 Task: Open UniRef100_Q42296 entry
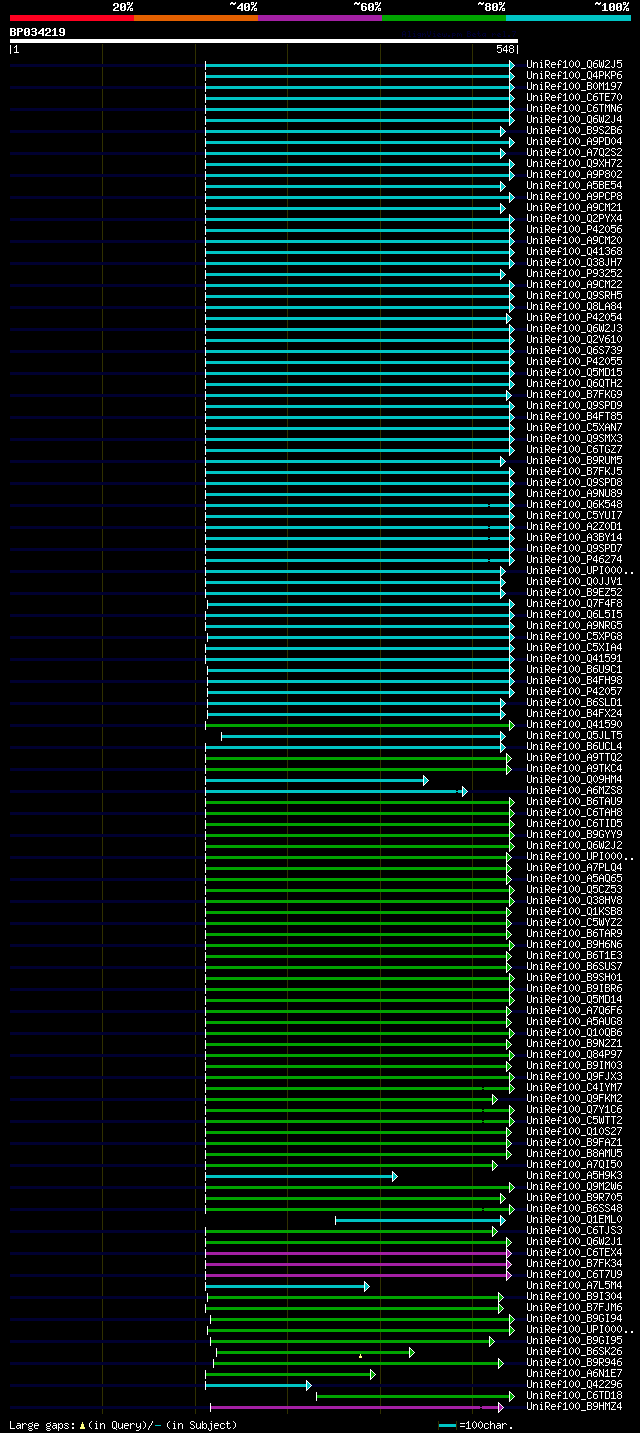click(574, 1384)
